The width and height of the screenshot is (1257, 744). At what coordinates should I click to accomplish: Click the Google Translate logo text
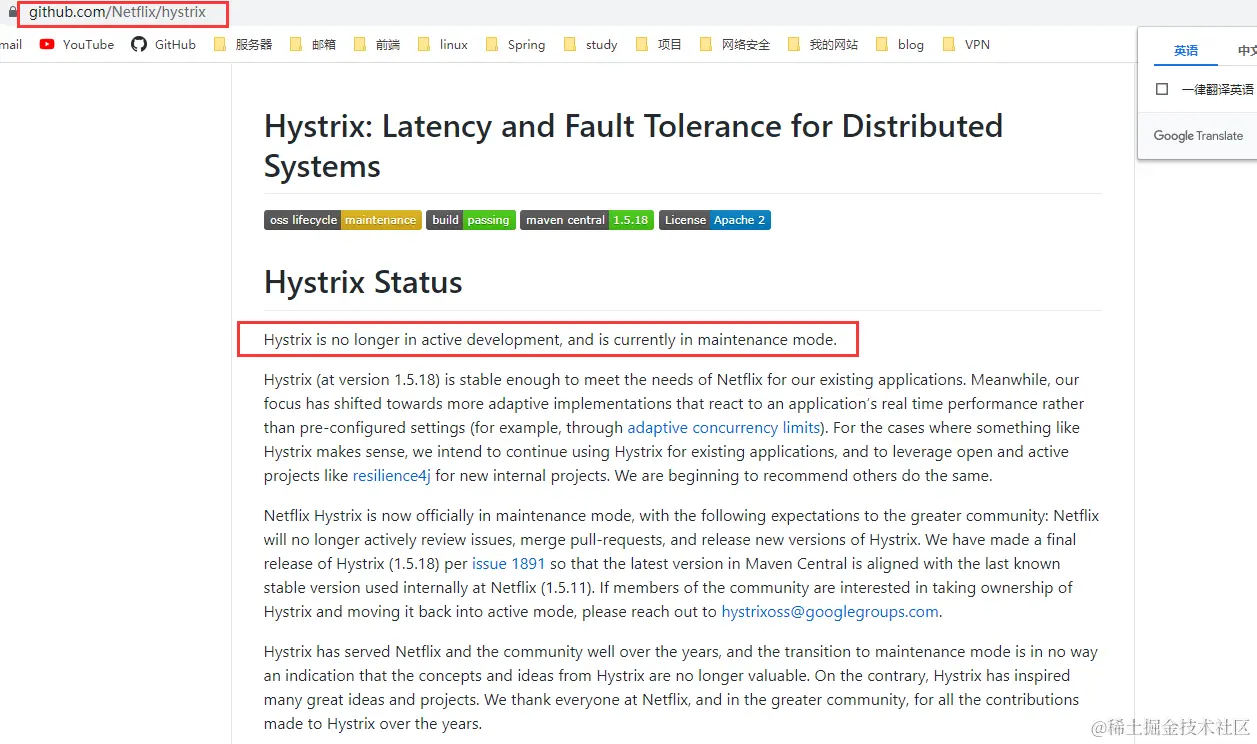click(1198, 135)
